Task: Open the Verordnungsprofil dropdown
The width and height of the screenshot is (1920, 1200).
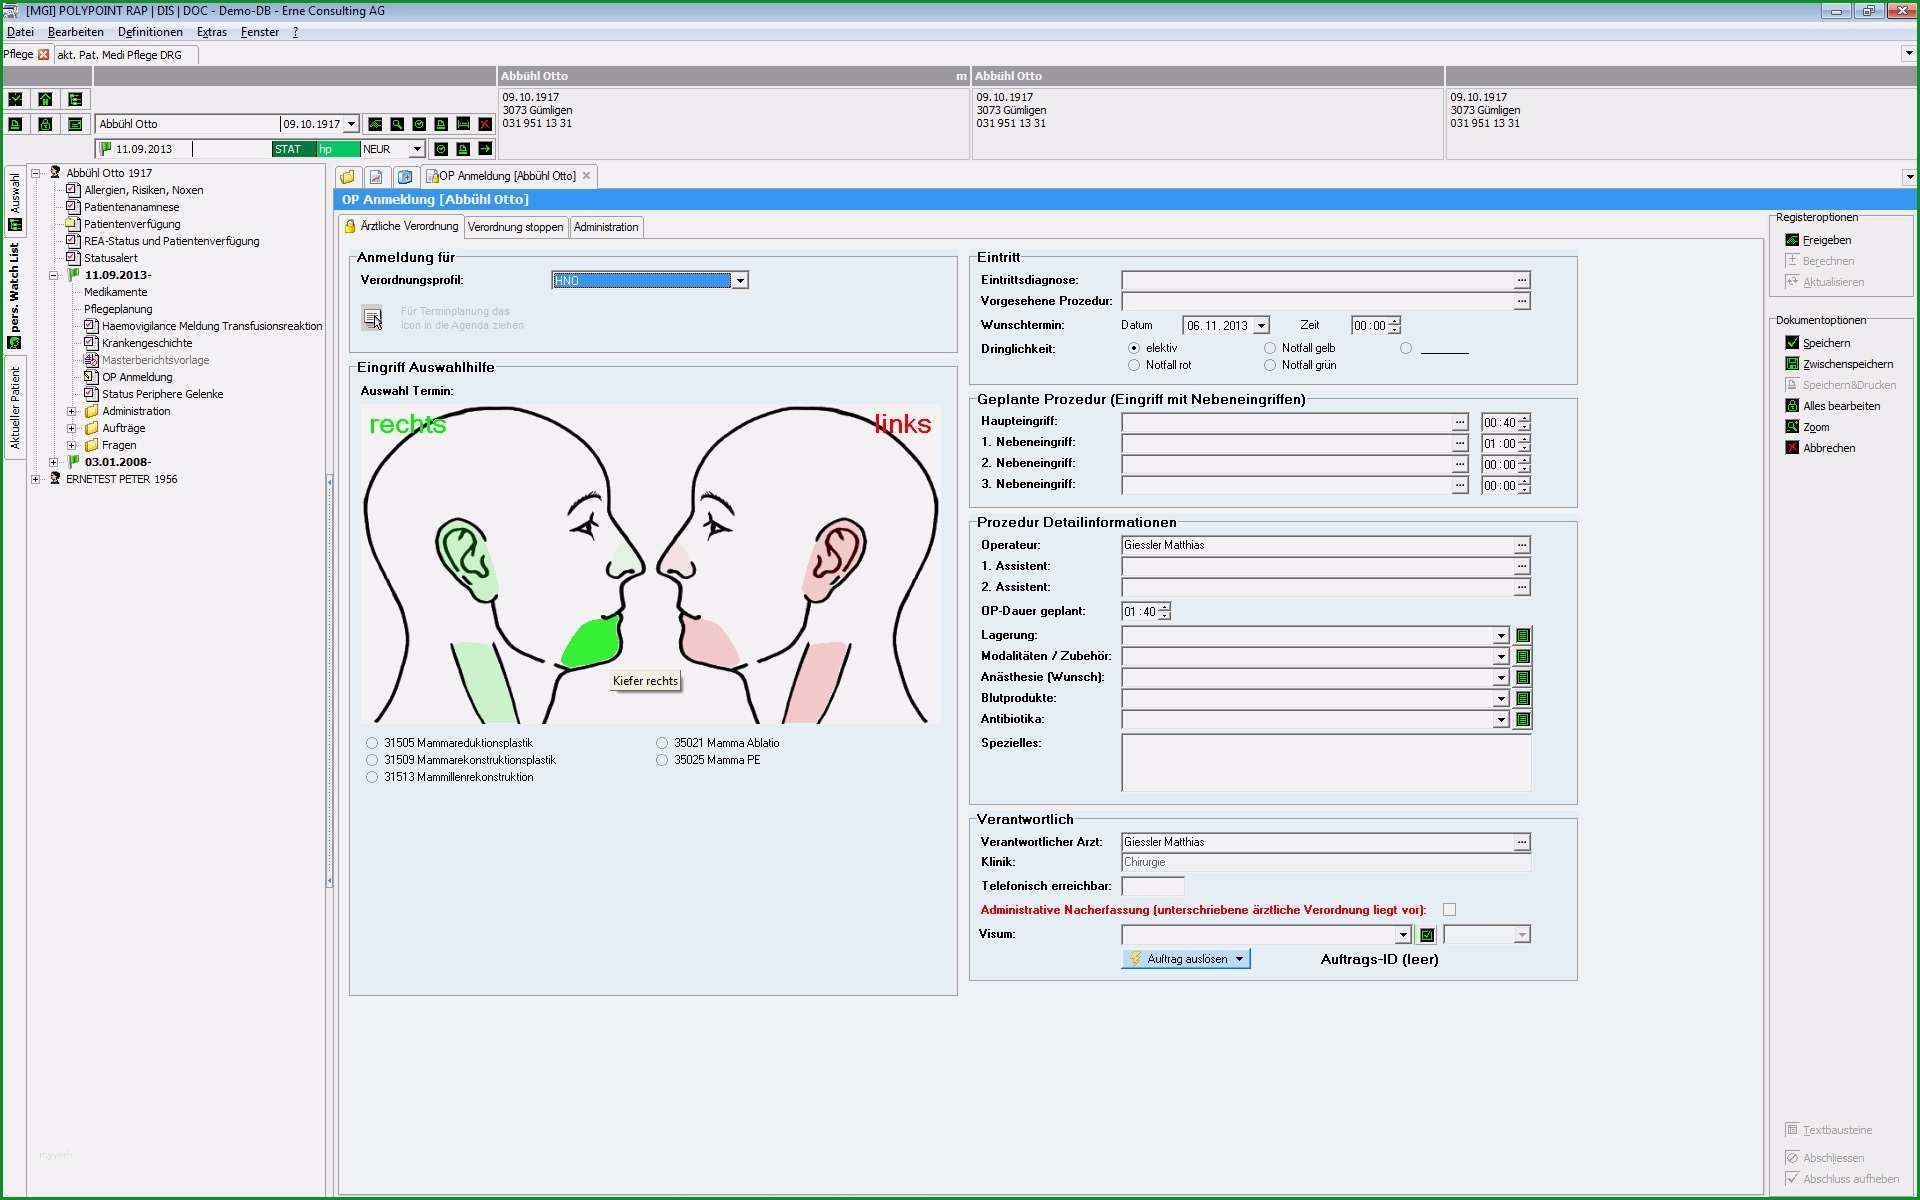Action: [x=740, y=281]
